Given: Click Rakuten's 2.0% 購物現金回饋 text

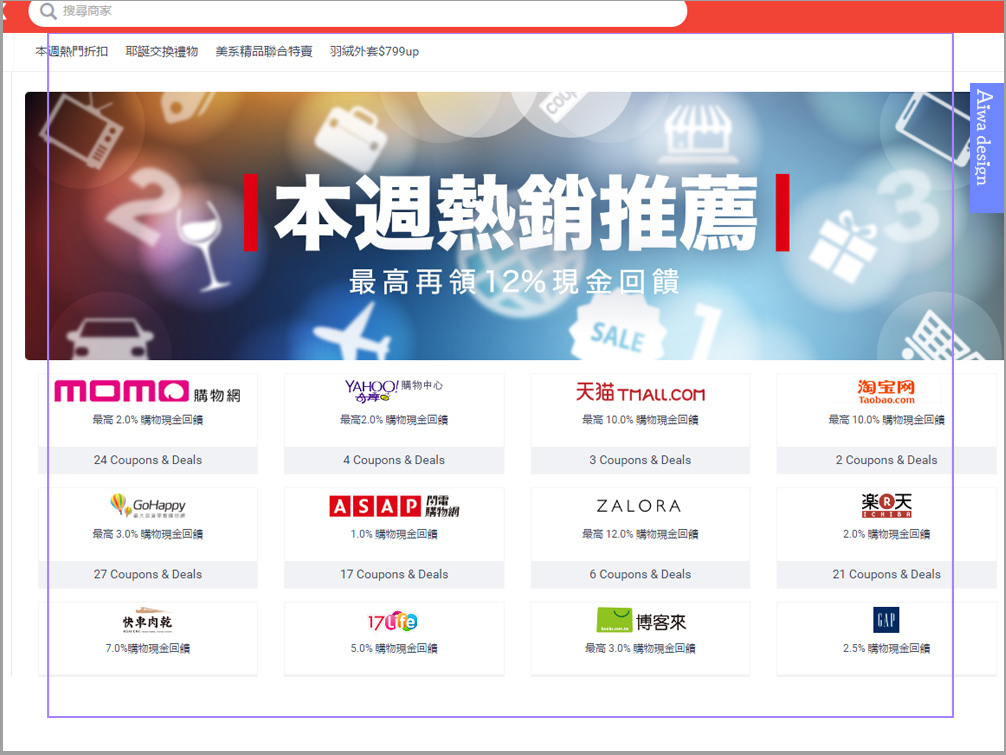Looking at the screenshot, I should tap(887, 534).
